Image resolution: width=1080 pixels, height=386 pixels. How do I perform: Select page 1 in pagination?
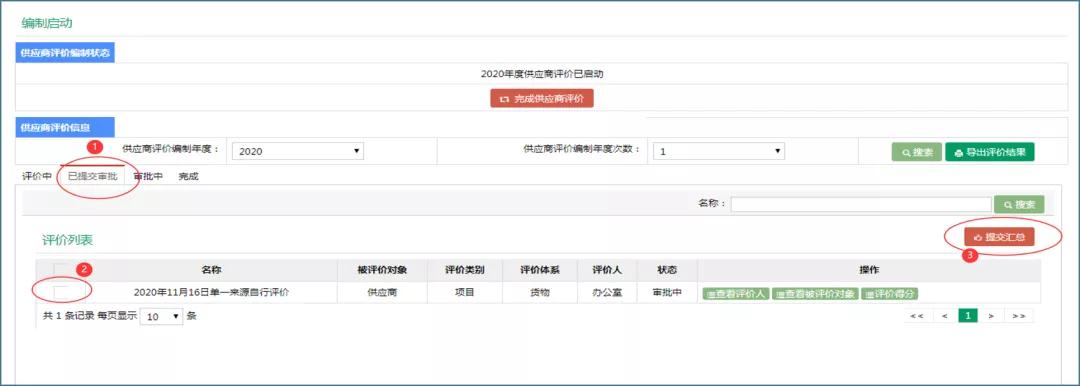coord(968,316)
